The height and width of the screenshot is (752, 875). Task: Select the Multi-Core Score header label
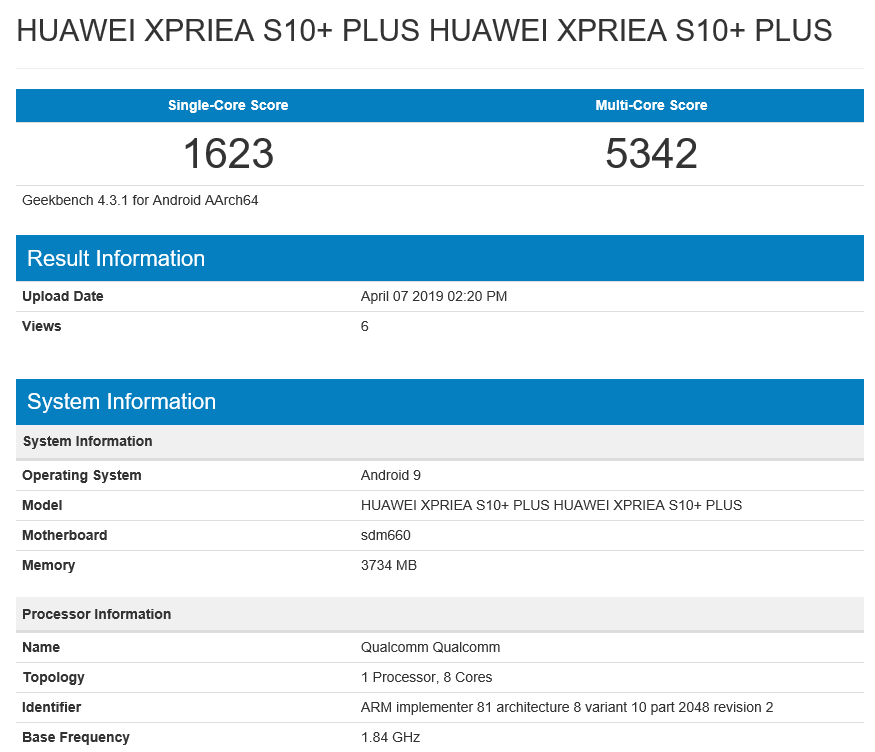tap(651, 105)
